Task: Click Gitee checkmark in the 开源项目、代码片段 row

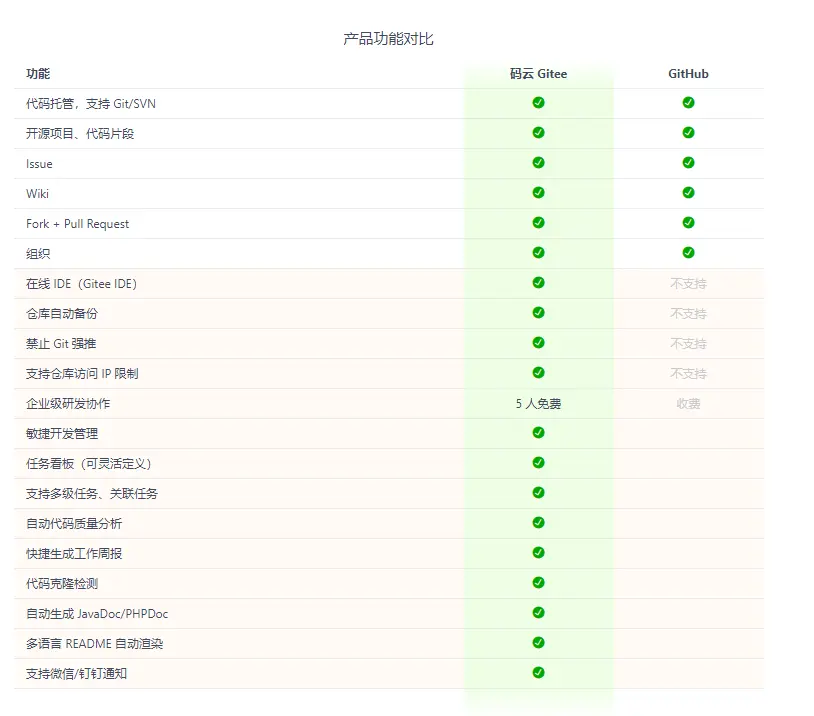Action: click(538, 132)
